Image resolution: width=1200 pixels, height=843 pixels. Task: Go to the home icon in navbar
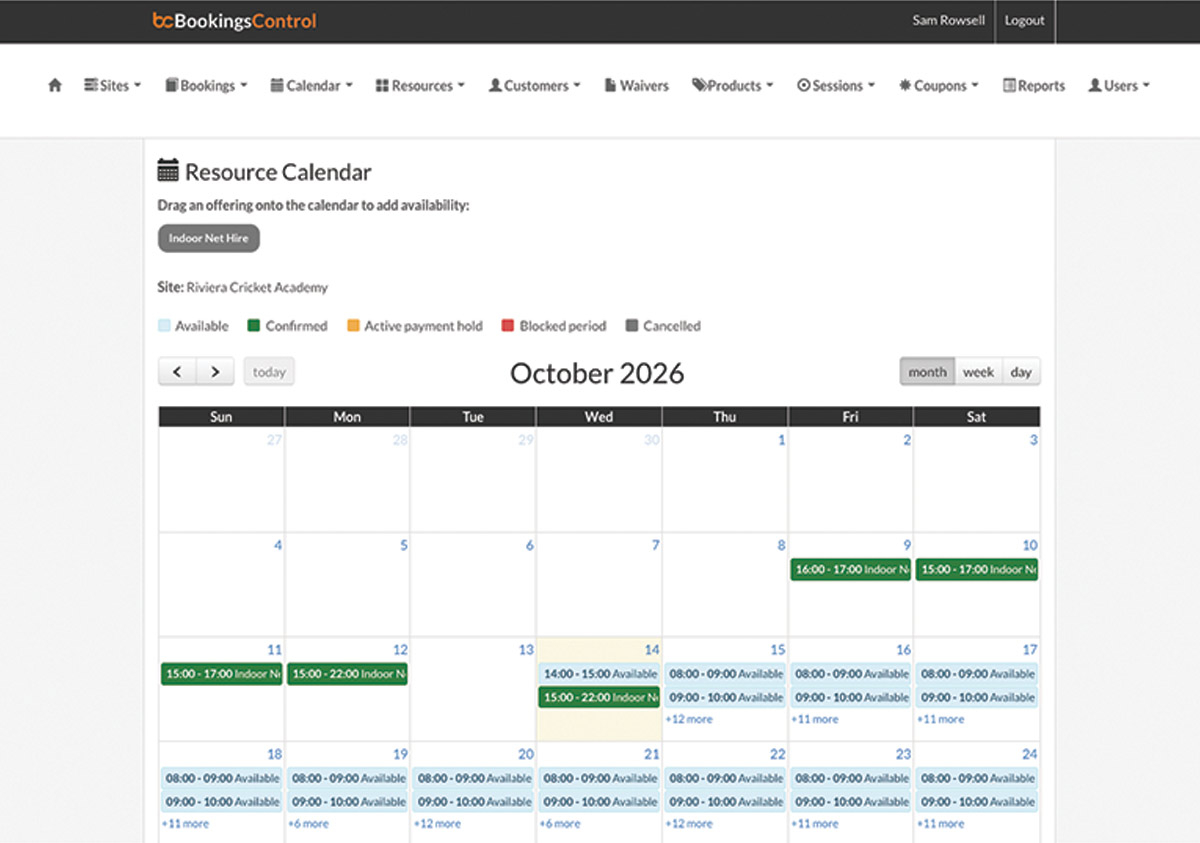[55, 86]
